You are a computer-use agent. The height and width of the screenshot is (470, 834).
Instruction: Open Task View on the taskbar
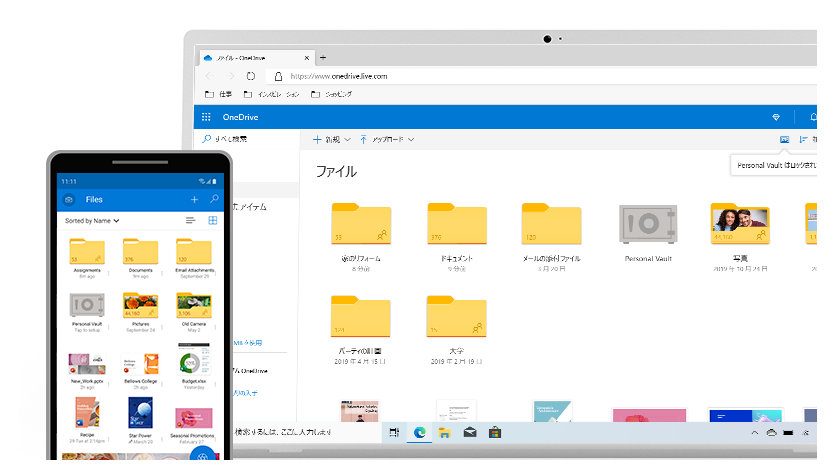[x=394, y=432]
